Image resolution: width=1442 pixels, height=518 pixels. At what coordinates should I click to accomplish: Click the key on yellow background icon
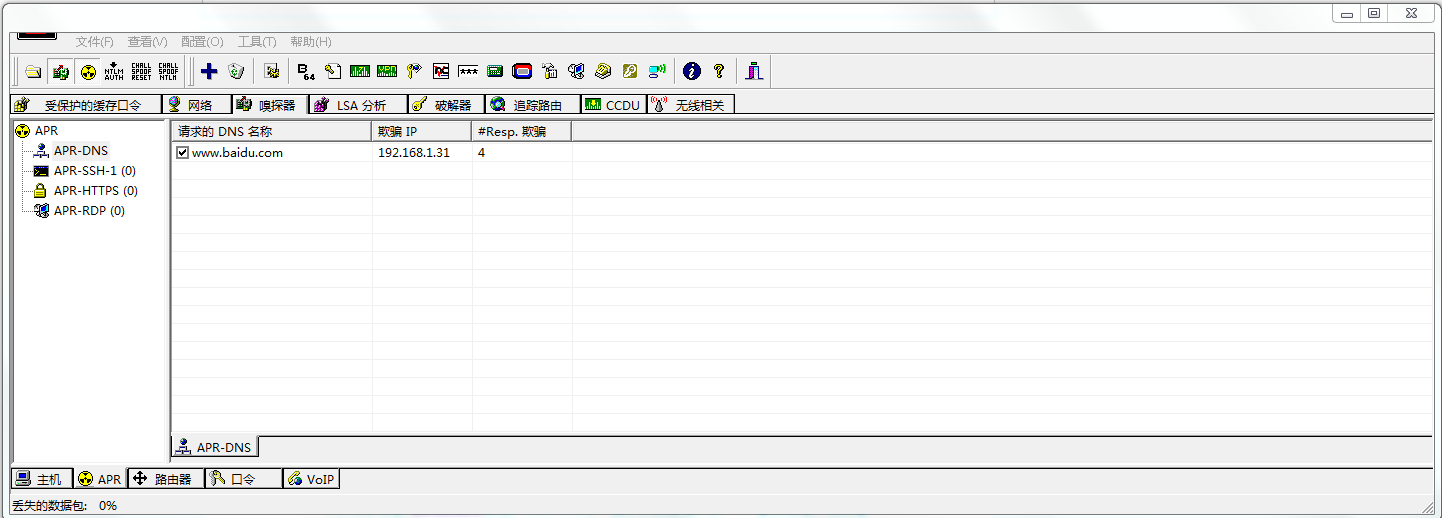click(630, 71)
